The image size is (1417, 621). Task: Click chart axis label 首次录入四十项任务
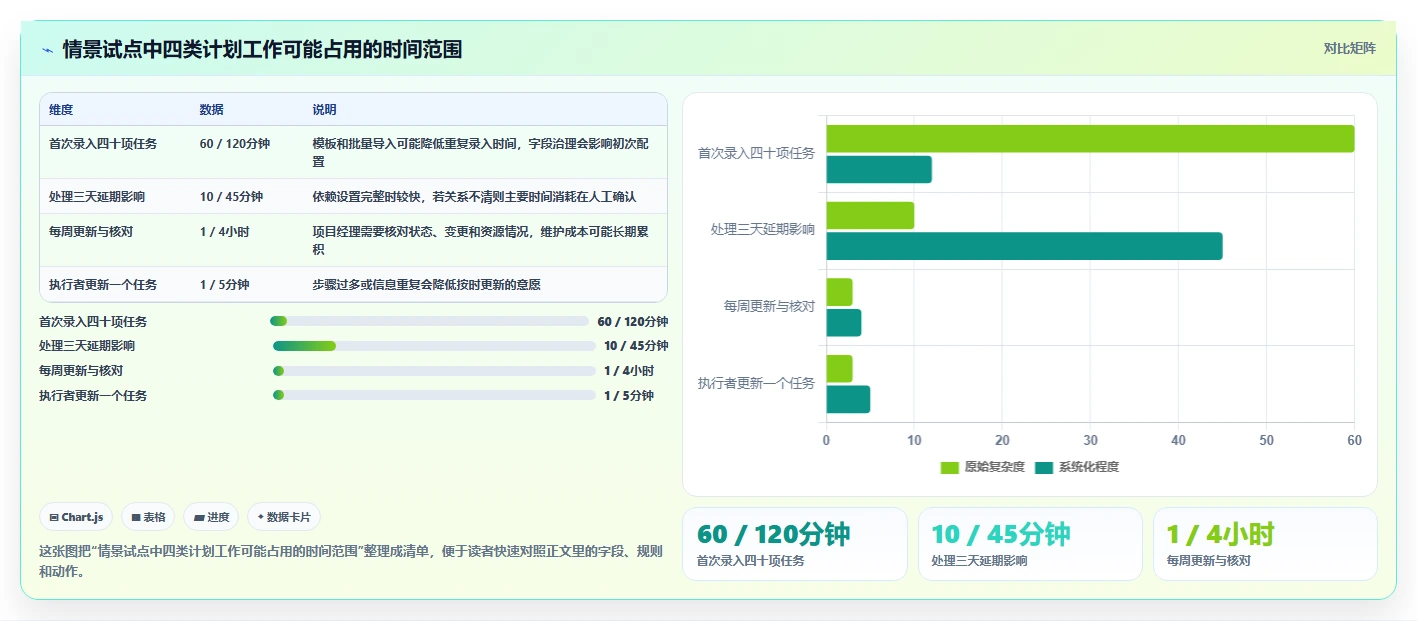756,153
